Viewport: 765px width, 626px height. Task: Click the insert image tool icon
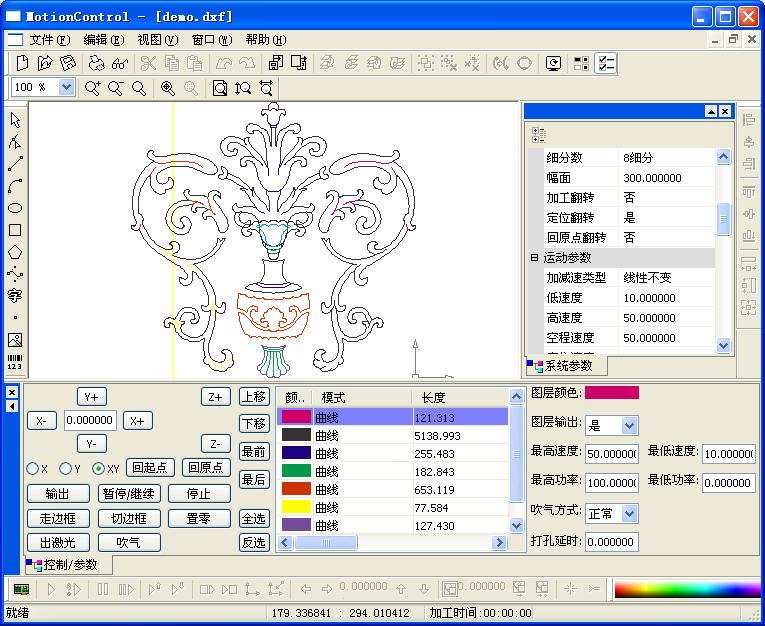(15, 340)
